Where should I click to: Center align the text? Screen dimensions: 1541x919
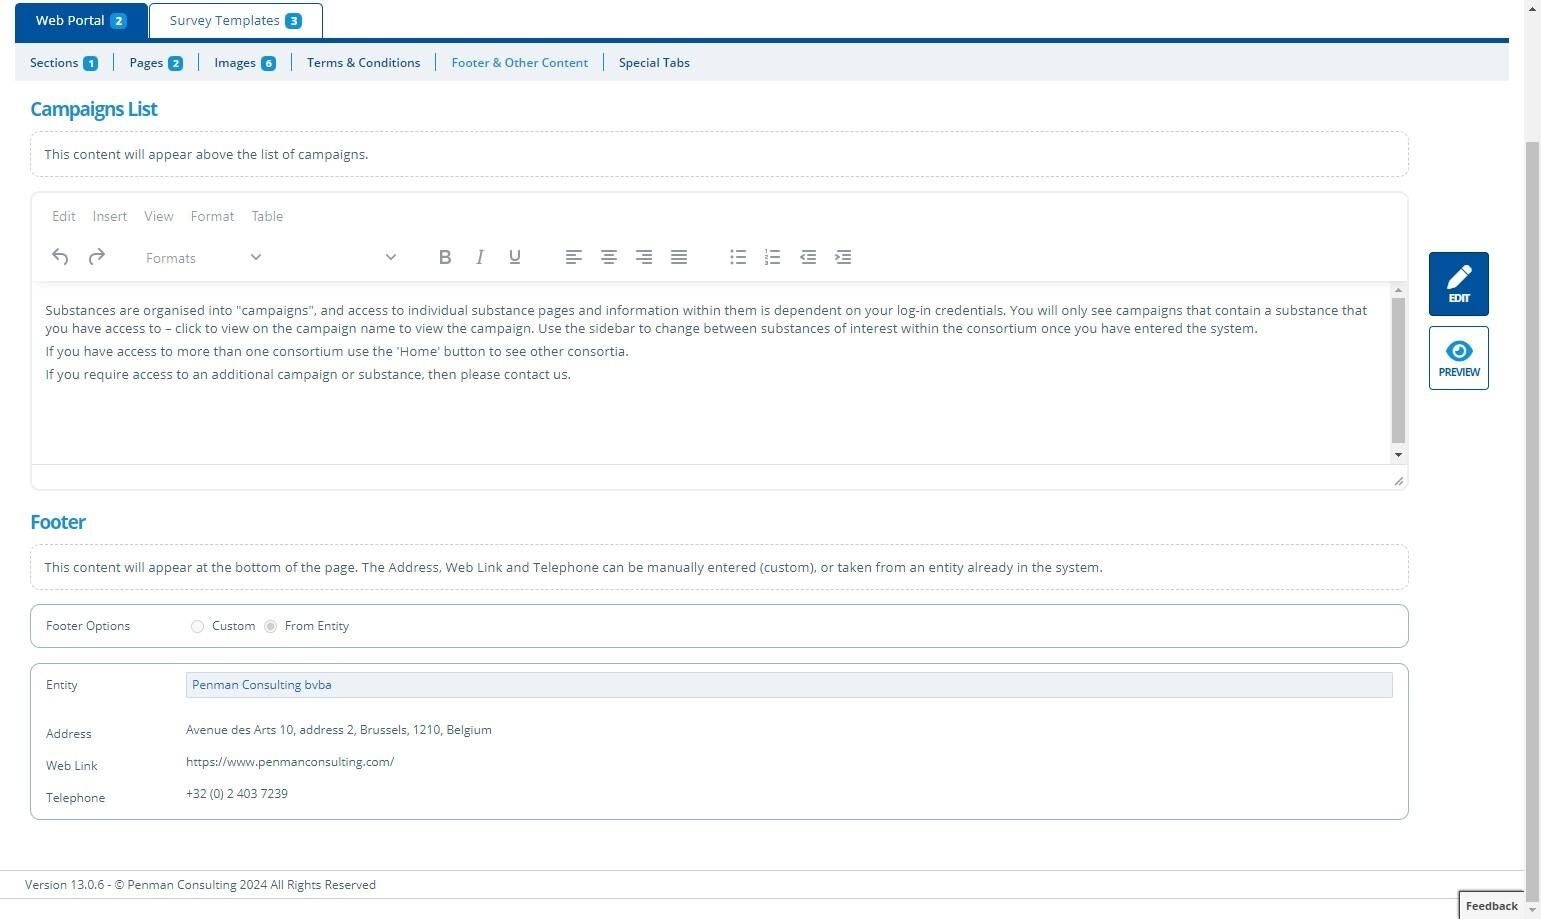click(x=608, y=257)
